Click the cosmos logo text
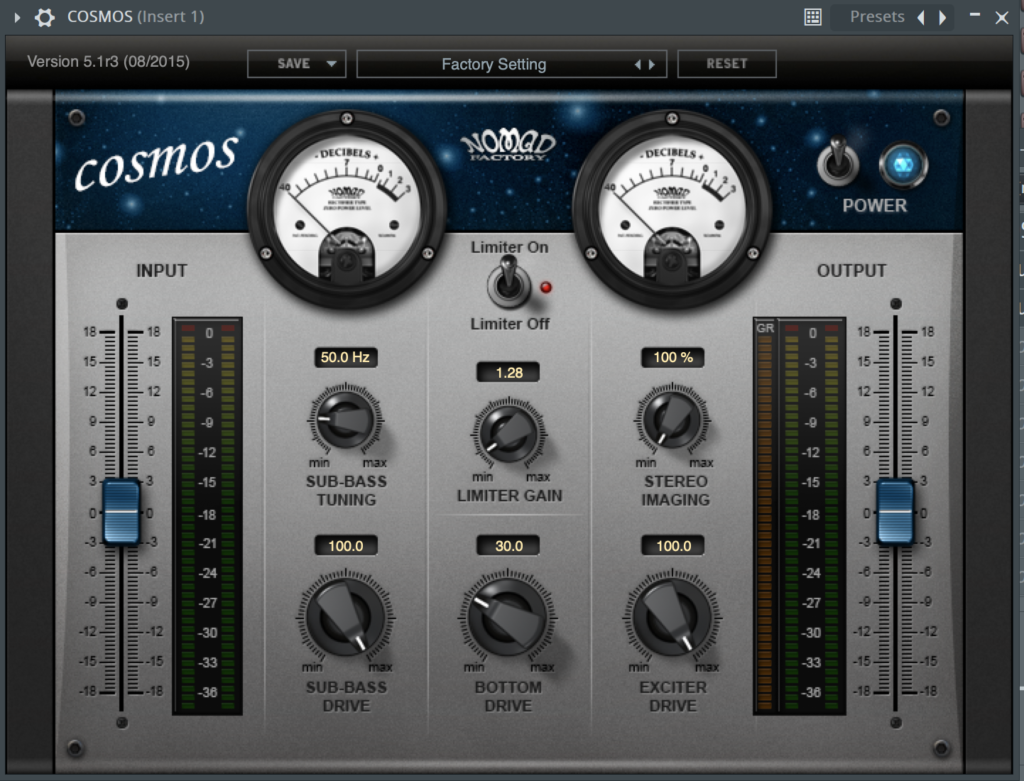 click(x=156, y=163)
